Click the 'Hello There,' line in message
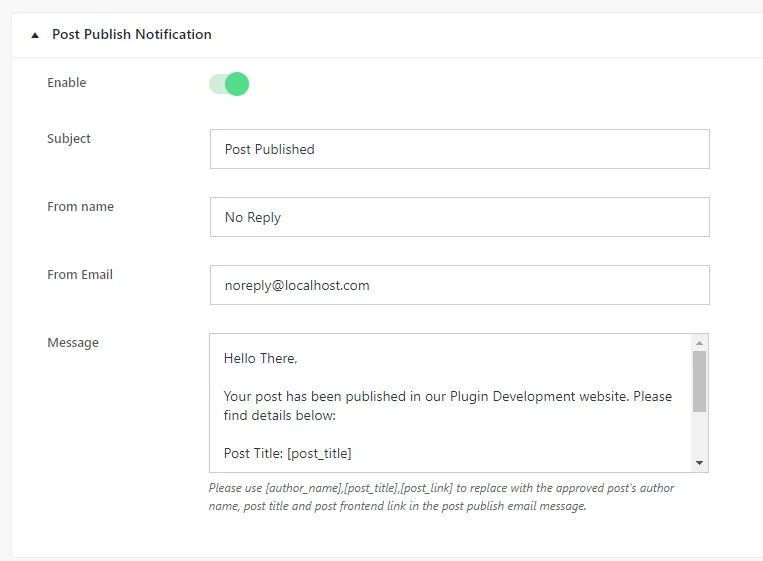This screenshot has width=763, height=561. 260,359
